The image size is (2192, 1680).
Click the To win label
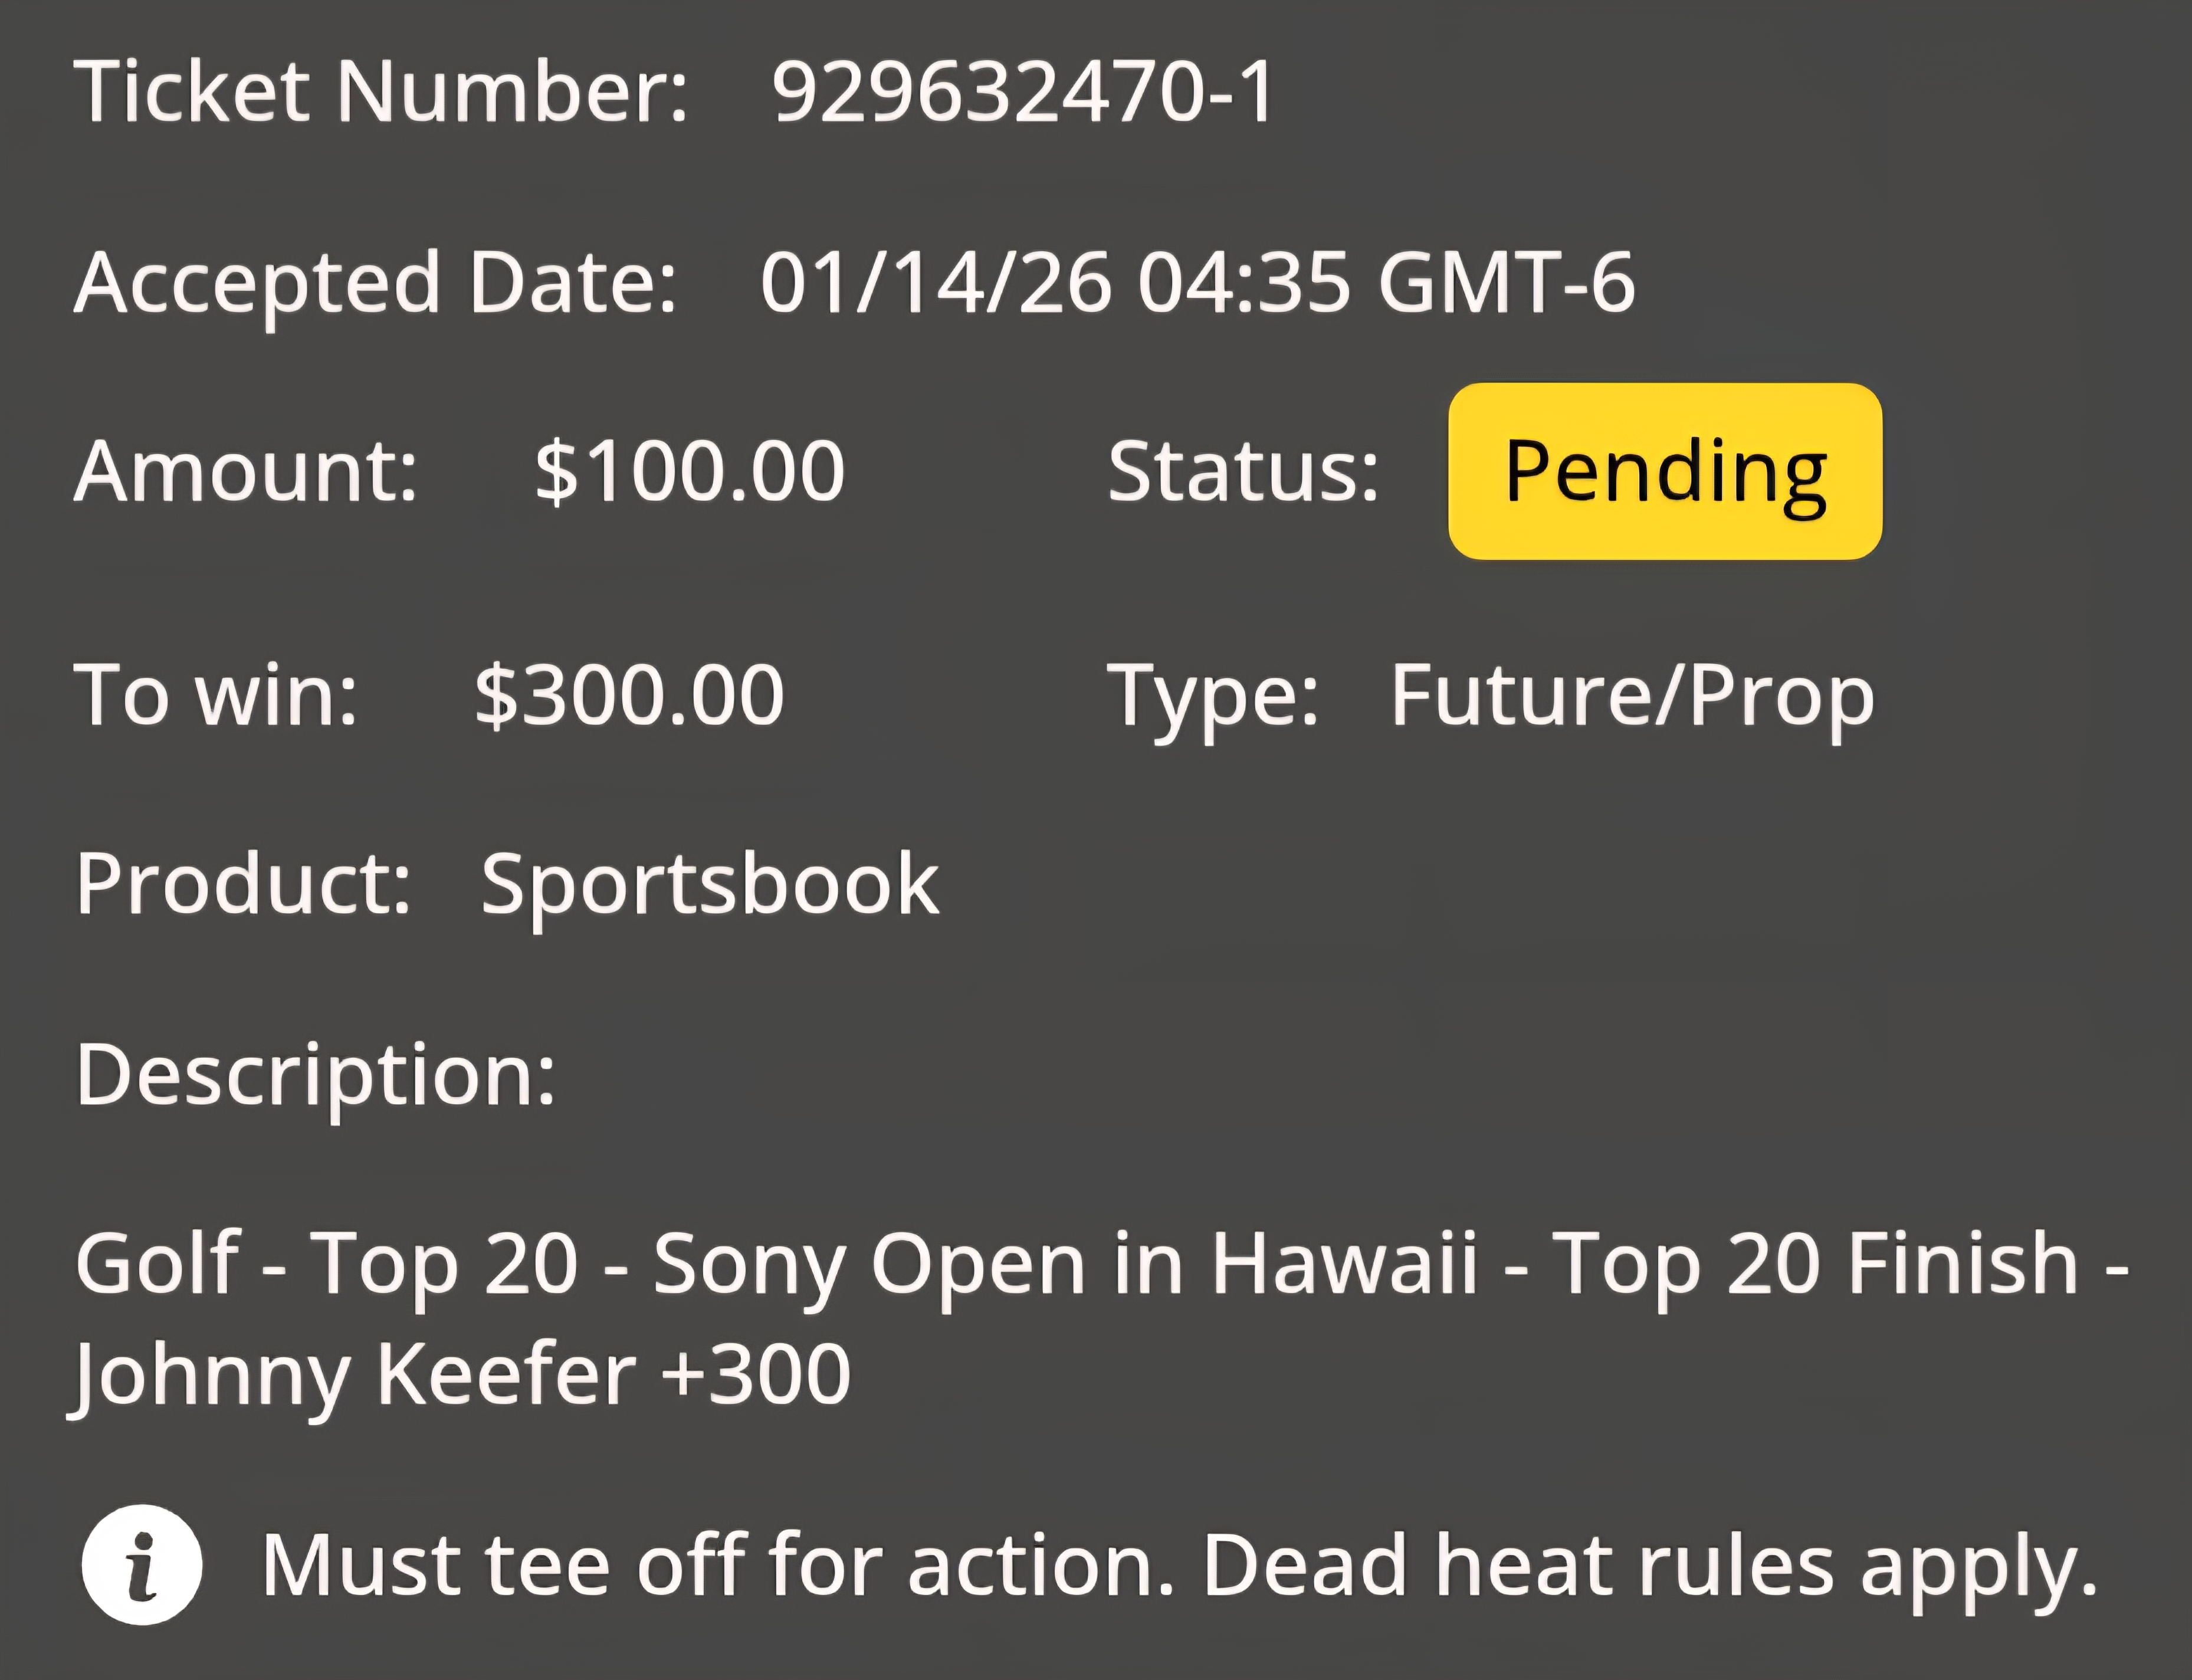click(x=216, y=695)
